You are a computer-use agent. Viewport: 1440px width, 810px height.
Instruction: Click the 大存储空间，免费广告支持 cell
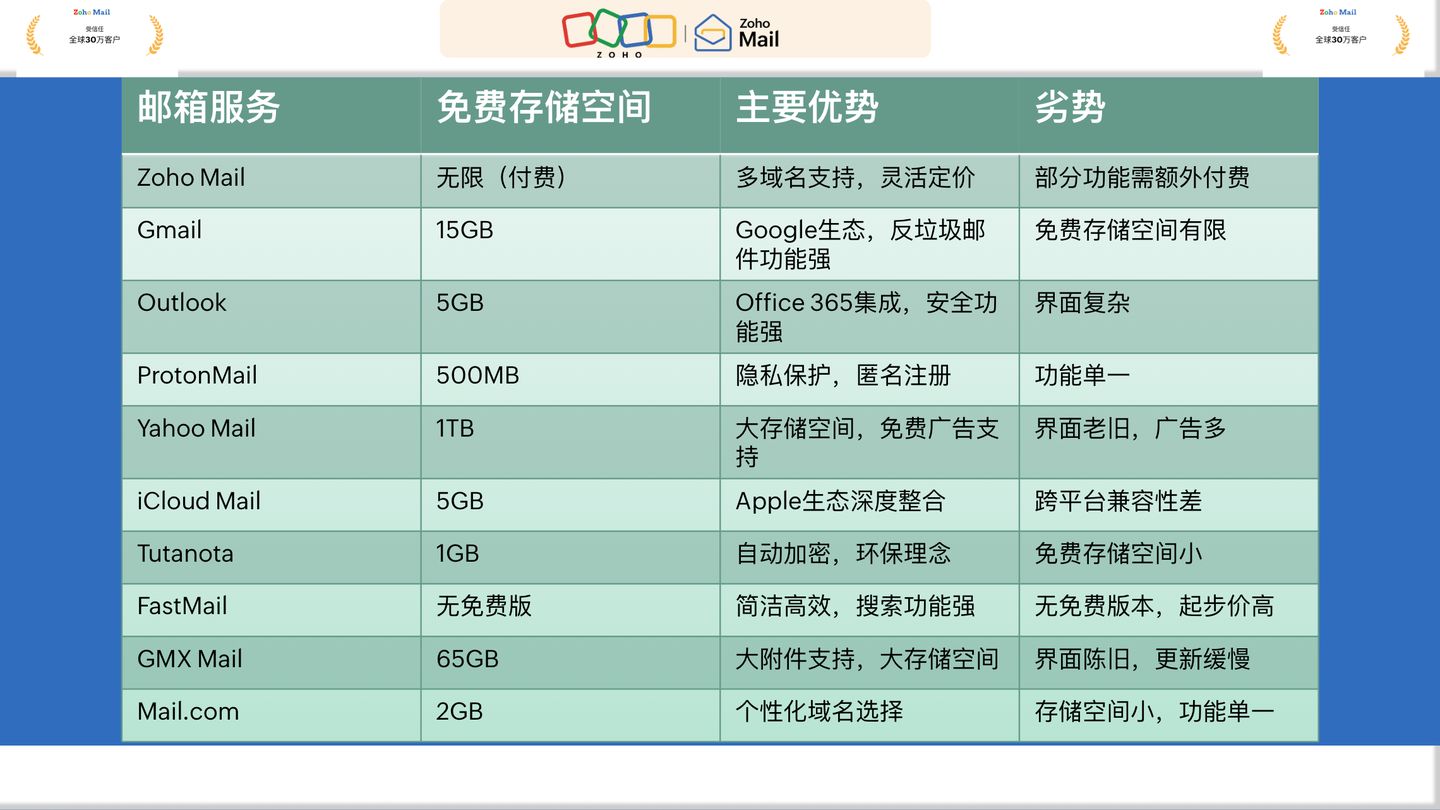(869, 442)
